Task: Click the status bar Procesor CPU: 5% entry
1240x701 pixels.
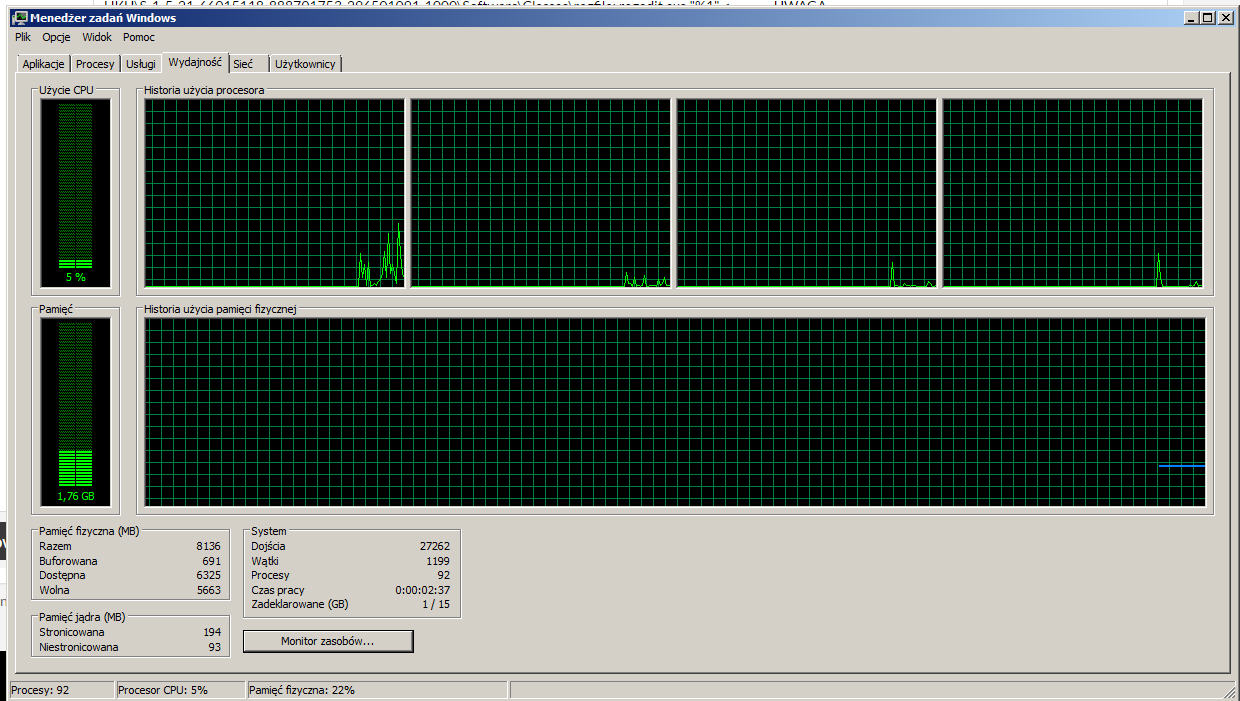Action: click(179, 690)
